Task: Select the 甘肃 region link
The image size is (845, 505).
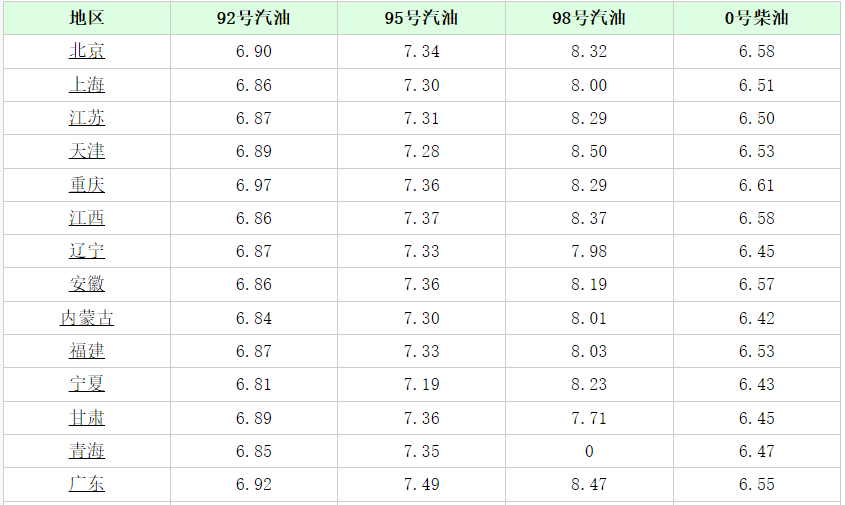Action: point(87,418)
